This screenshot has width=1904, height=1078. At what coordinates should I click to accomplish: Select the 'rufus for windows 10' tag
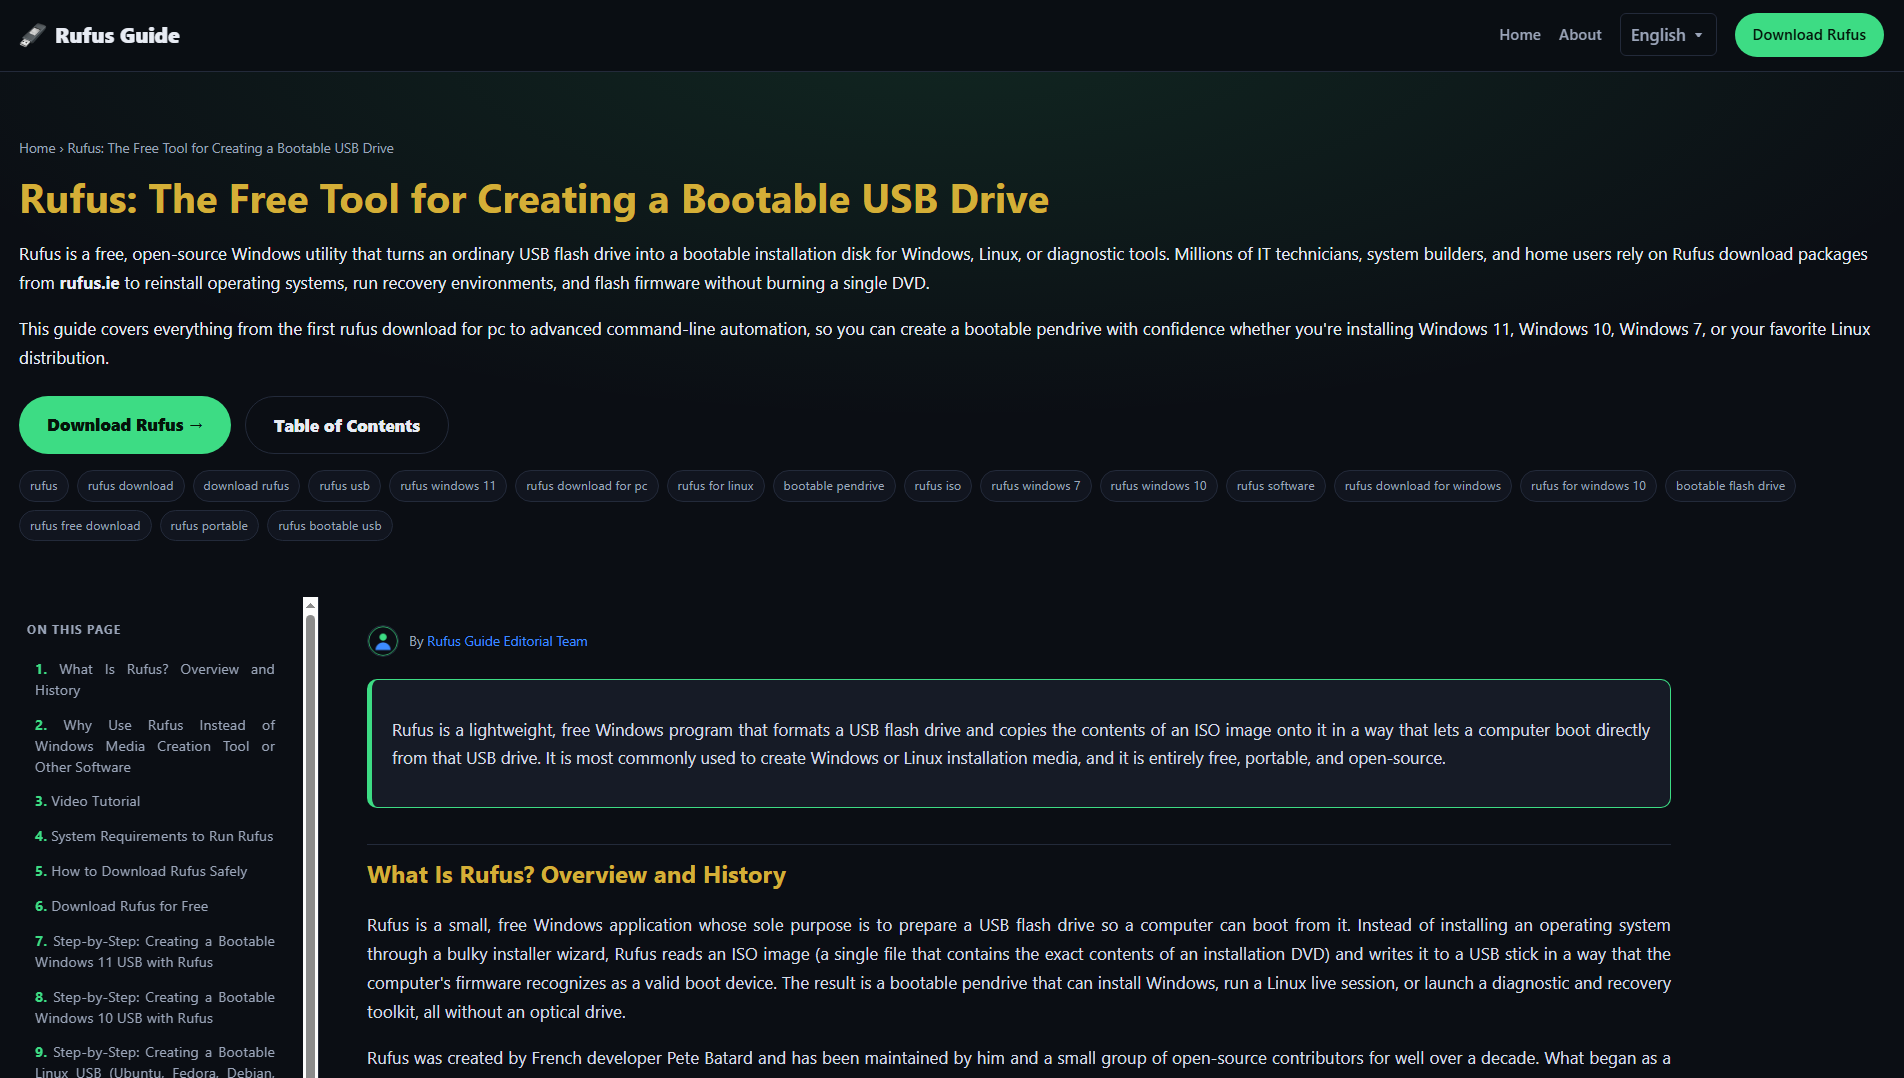point(1589,486)
